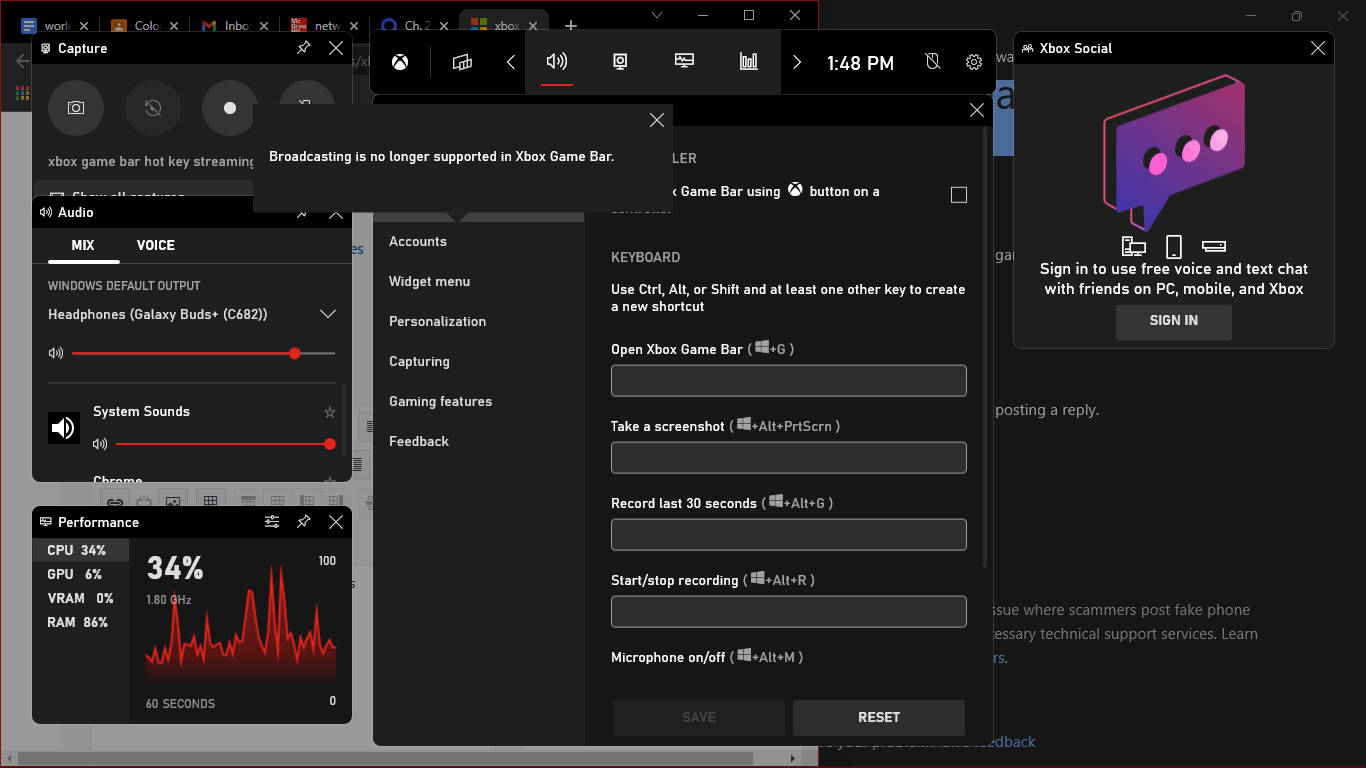This screenshot has height=768, width=1366.
Task: Select CPU 34% in Performance widget
Action: [81, 550]
